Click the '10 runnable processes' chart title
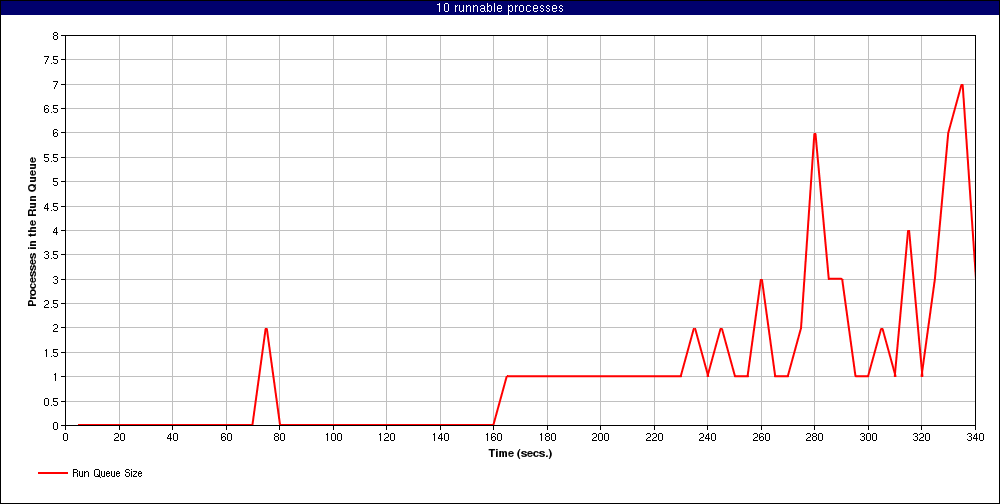 pos(499,8)
